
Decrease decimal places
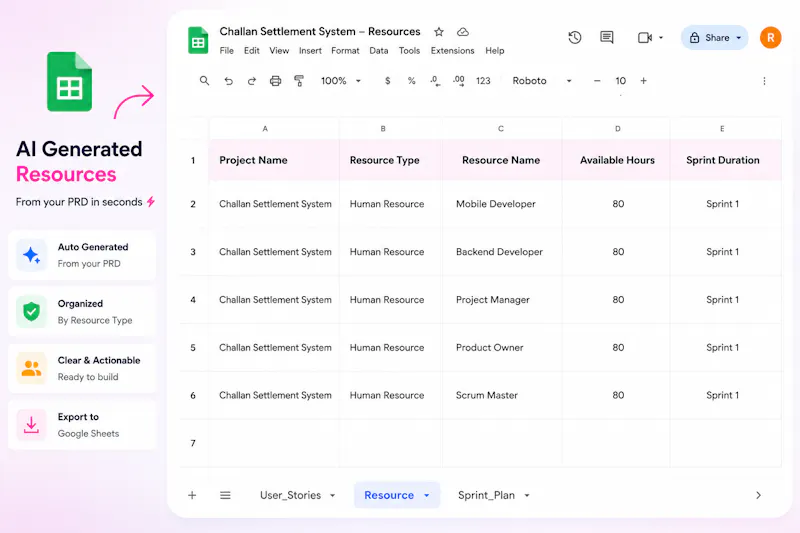(435, 81)
